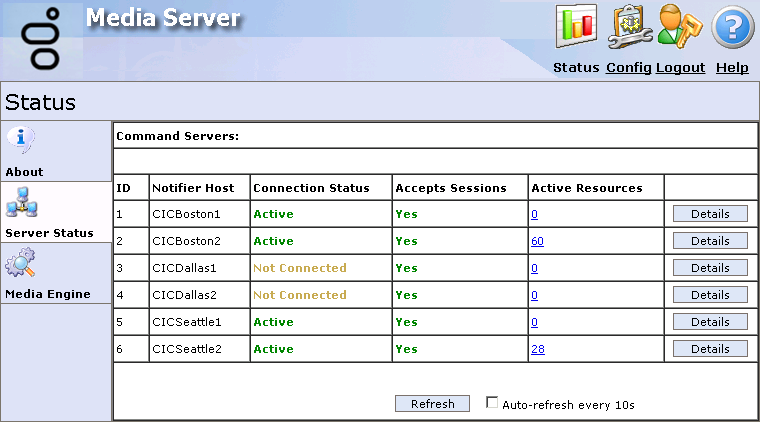Click CICDallas2 active resources link
The width and height of the screenshot is (760, 422).
pyautogui.click(x=535, y=295)
